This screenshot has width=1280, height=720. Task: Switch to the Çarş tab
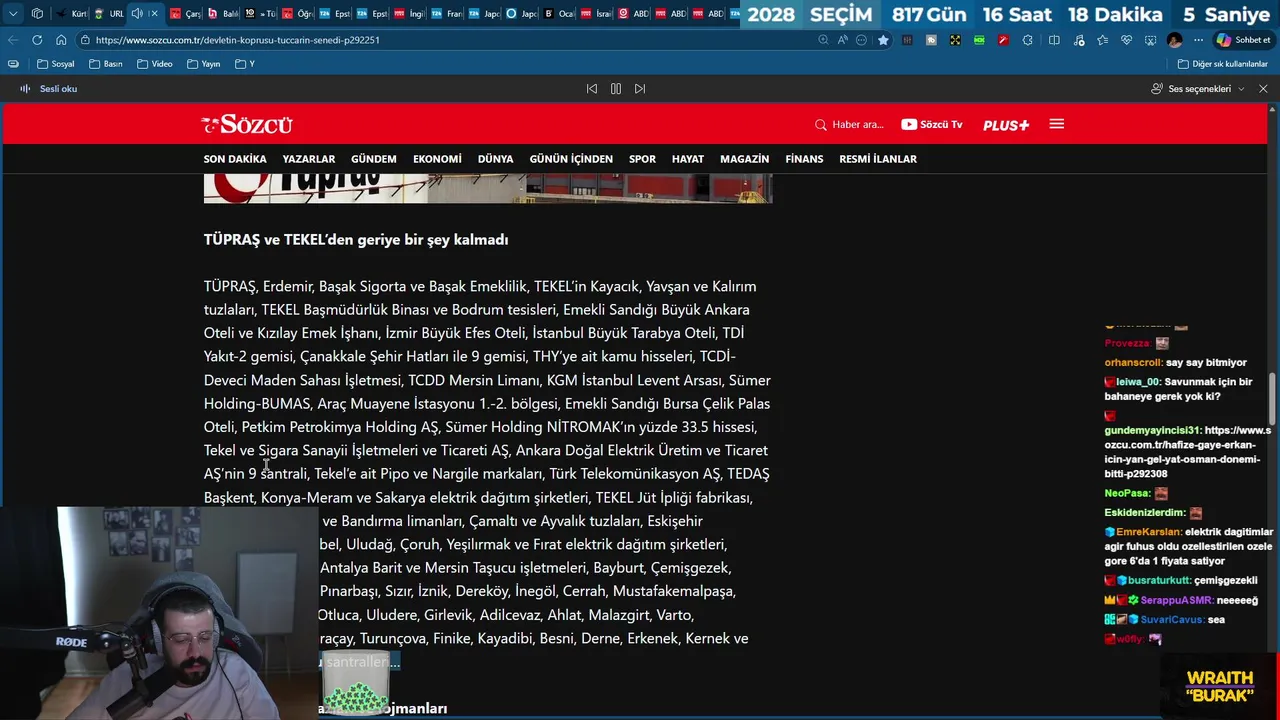[185, 14]
